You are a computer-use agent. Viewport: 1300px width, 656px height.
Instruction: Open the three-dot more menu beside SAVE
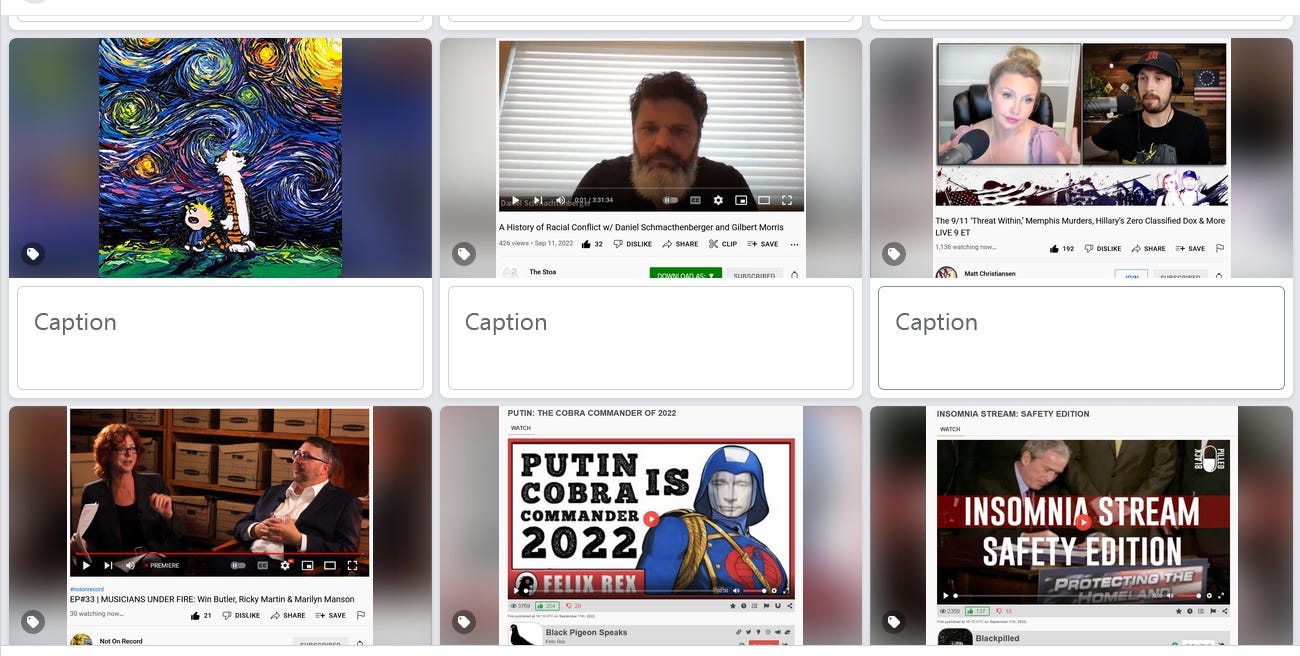click(x=794, y=245)
